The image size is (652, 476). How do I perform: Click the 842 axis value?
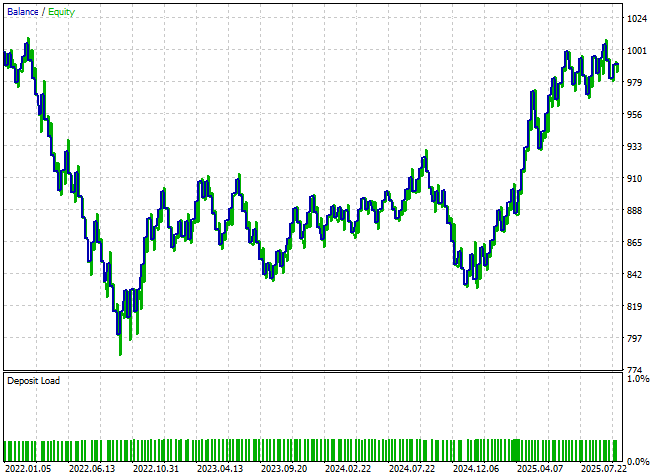coord(635,274)
